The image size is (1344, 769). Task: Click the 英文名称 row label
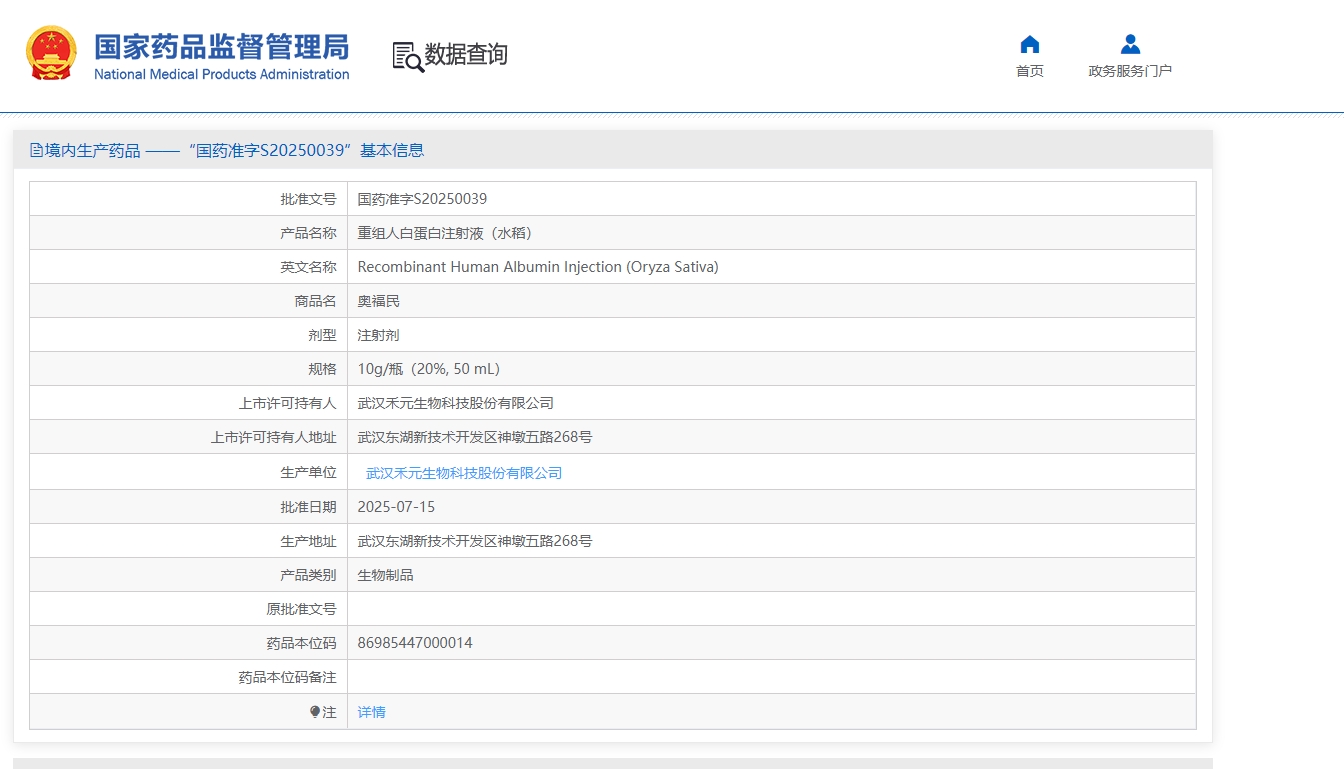point(308,267)
